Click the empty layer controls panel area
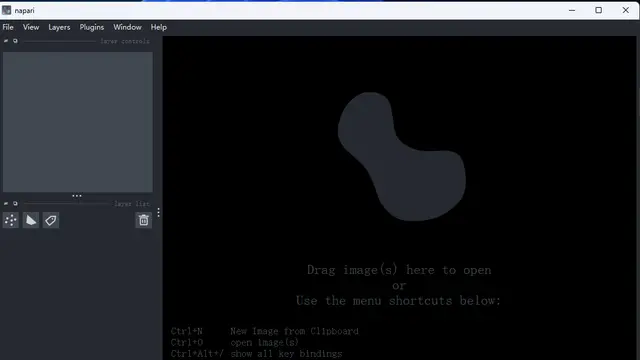Screen dimensions: 640x360 click(x=78, y=122)
